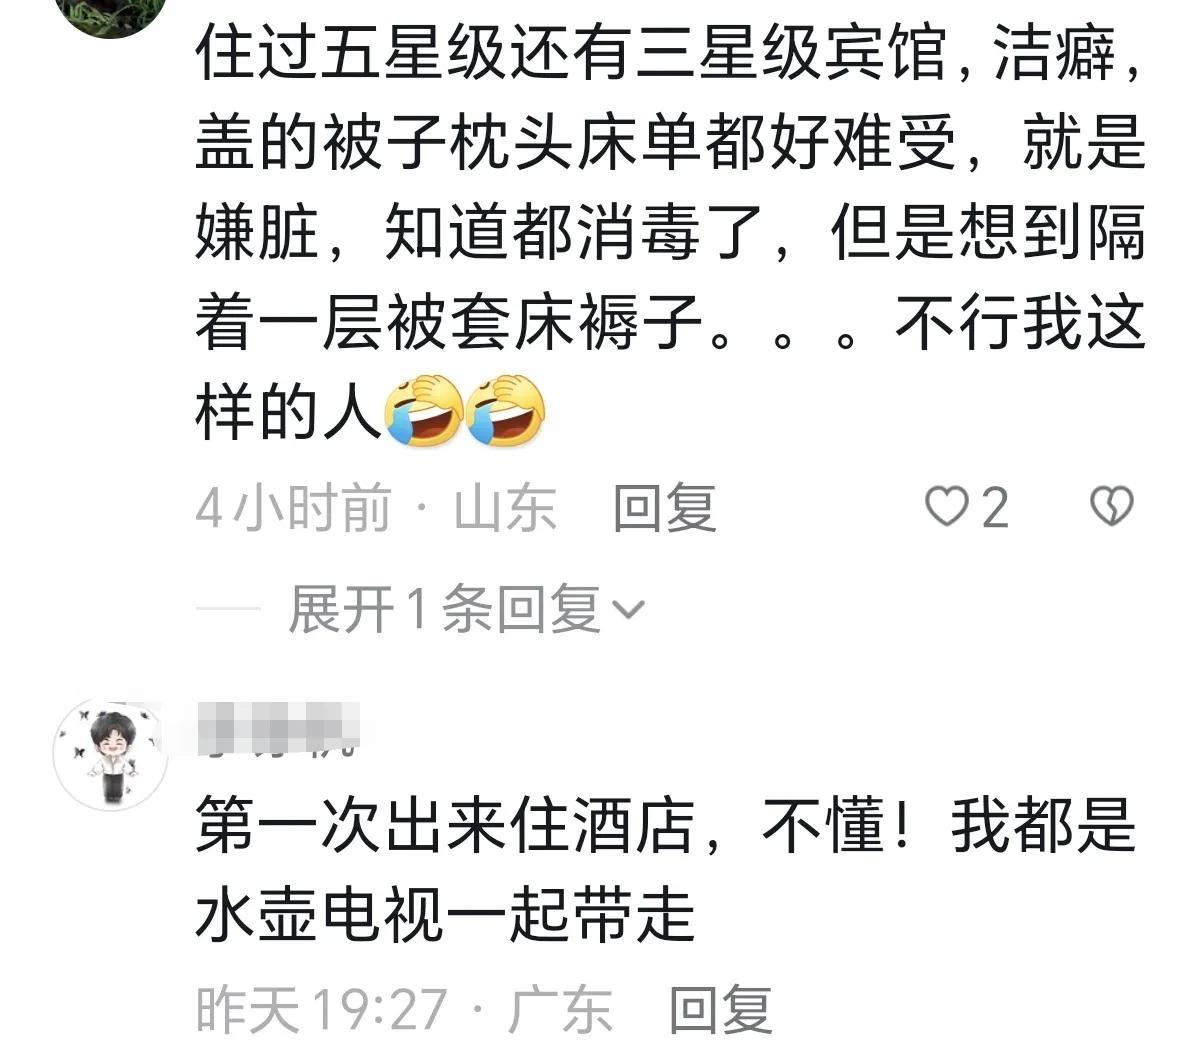Tap the broken heart dislike icon
Screen dimensions: 1200x1053
pos(1110,507)
